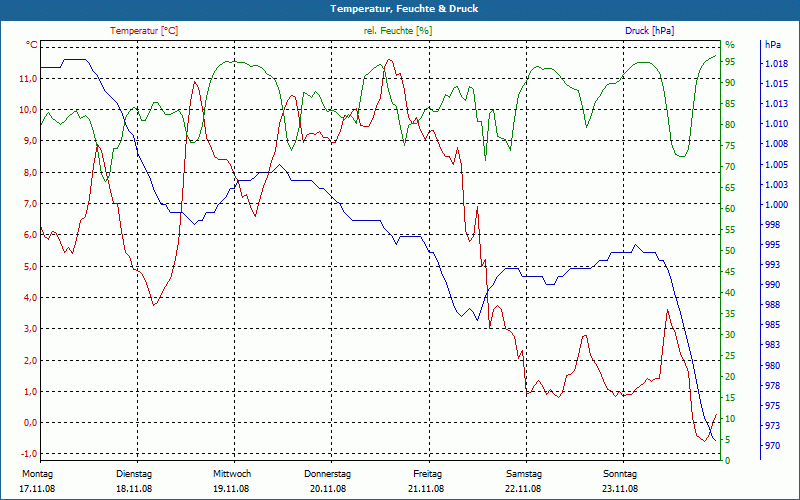Select the blue "Druck [hPa]" legend label
This screenshot has width=800, height=500.
649,31
